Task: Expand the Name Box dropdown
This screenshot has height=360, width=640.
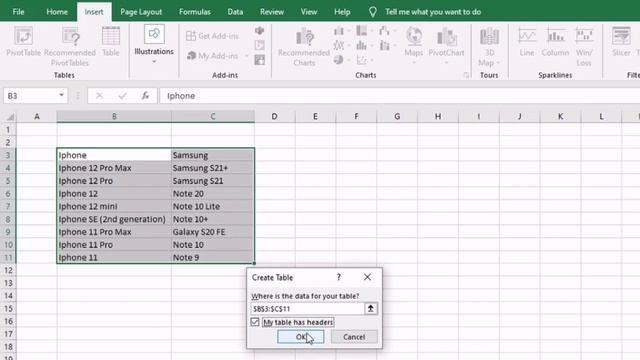Action: (61, 96)
